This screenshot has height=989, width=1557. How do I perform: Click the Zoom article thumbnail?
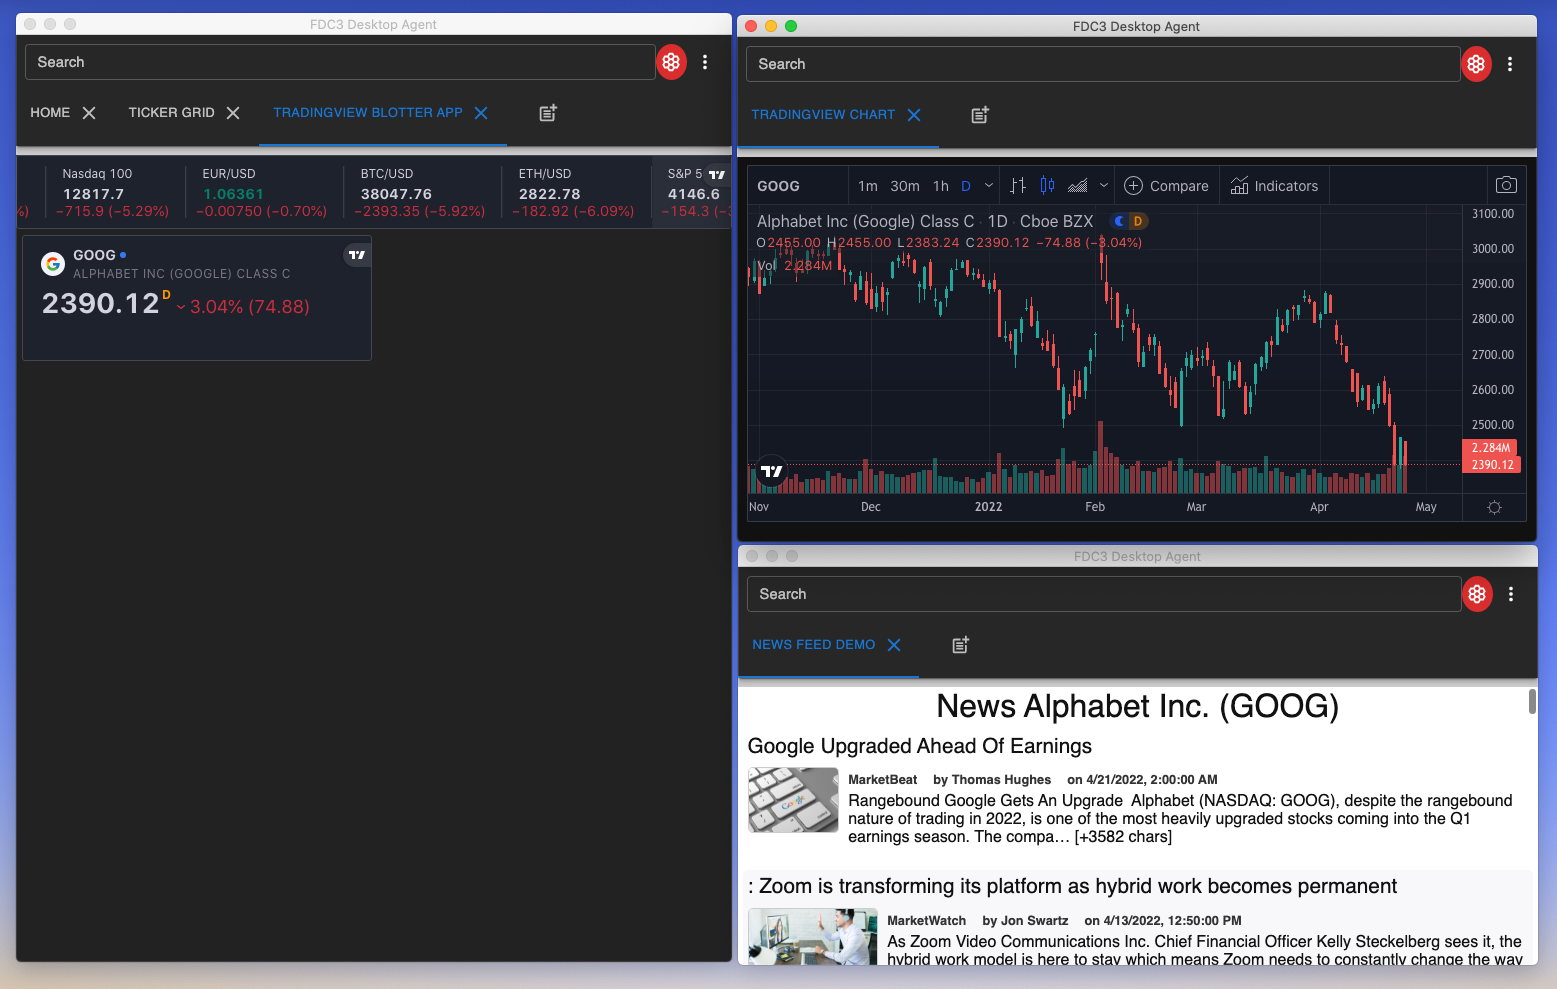(x=813, y=936)
